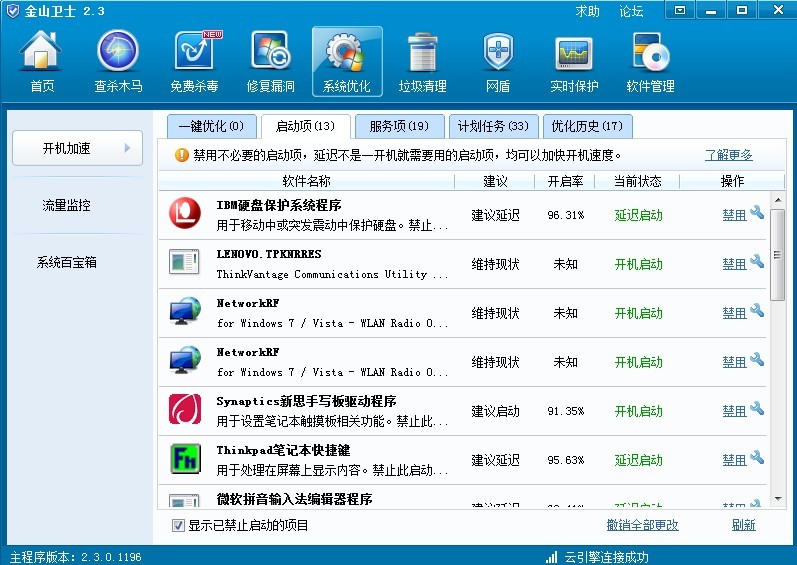Open 垃圾清理 trash cleanup icon
This screenshot has height=565, width=797.
[x=422, y=61]
